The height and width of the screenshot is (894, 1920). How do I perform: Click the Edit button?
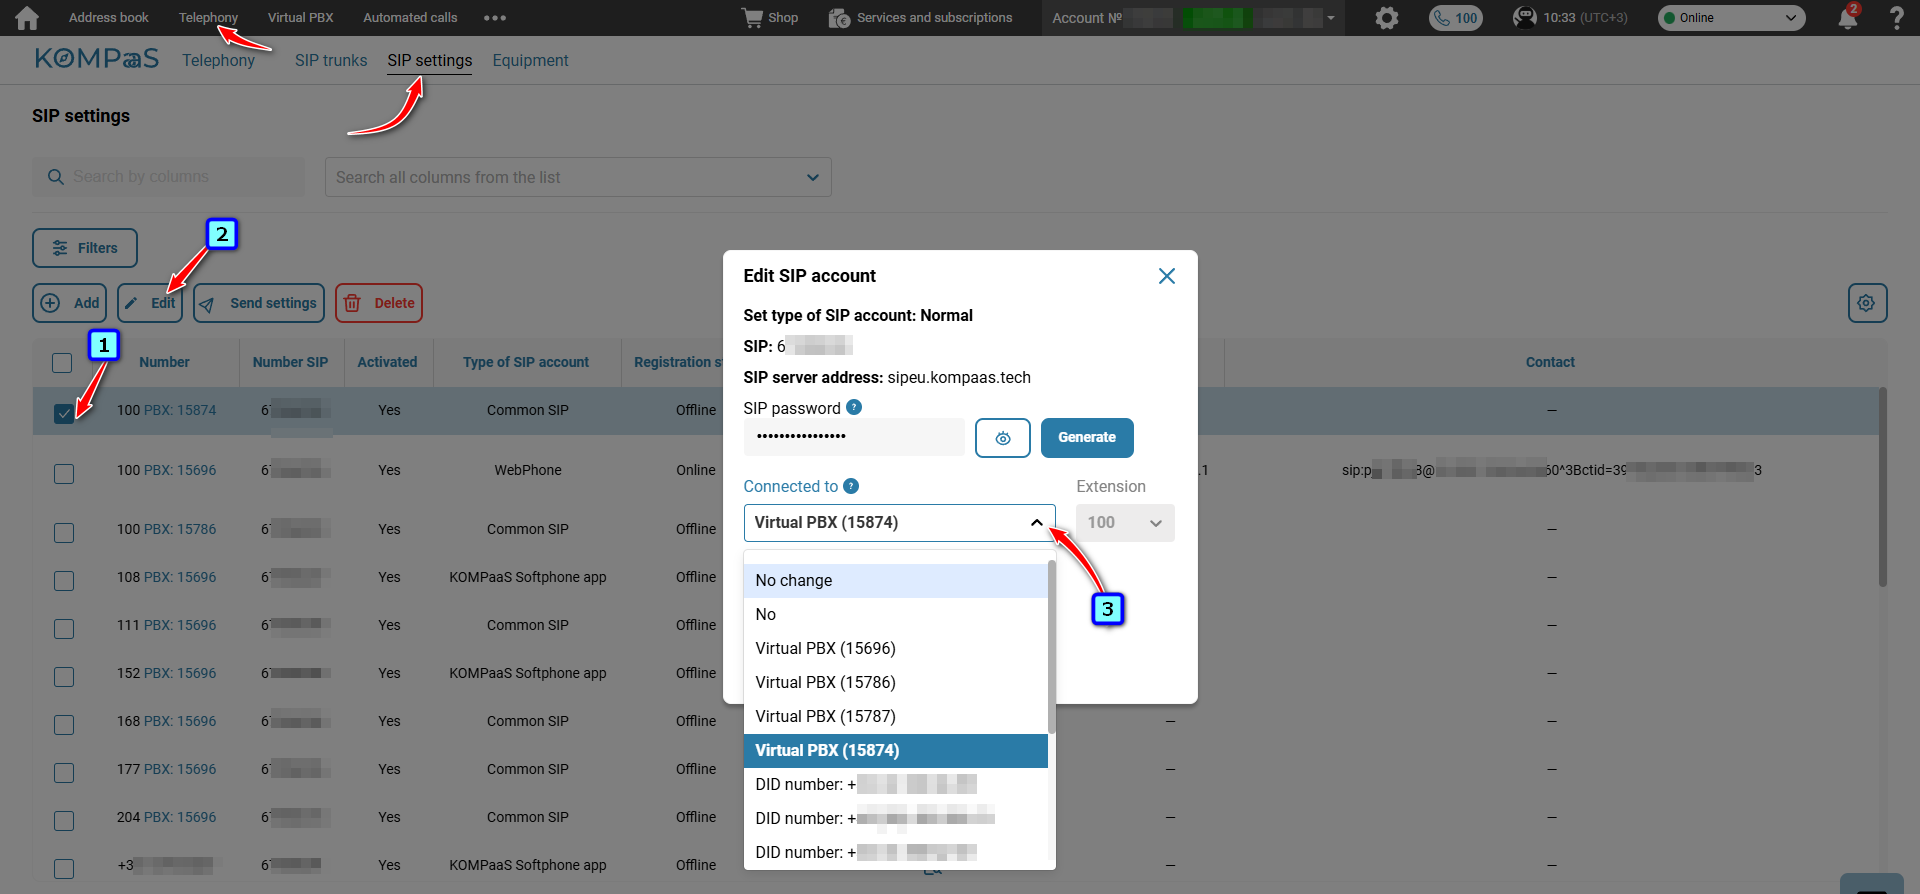coord(150,303)
